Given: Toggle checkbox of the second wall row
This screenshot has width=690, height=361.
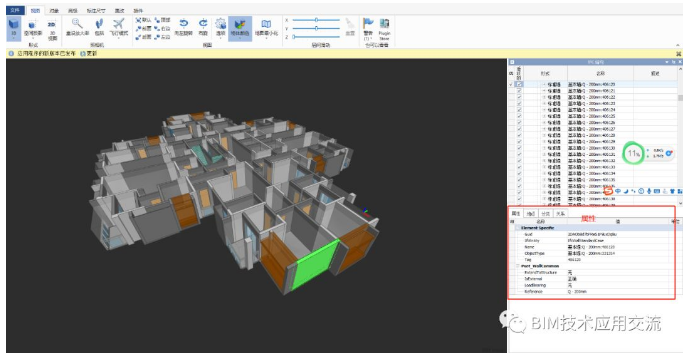Looking at the screenshot, I should click(520, 91).
